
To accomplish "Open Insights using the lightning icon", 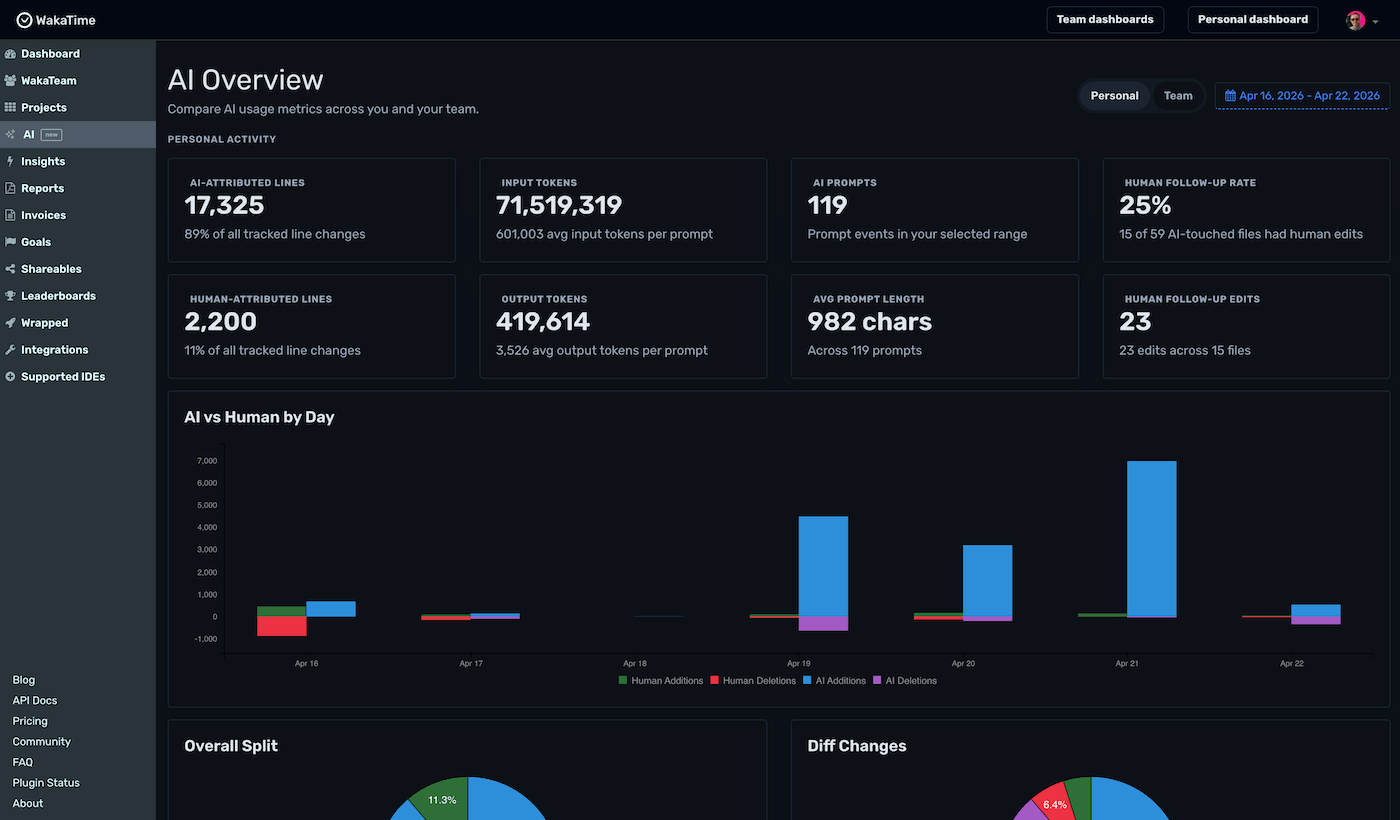I will click(x=11, y=162).
